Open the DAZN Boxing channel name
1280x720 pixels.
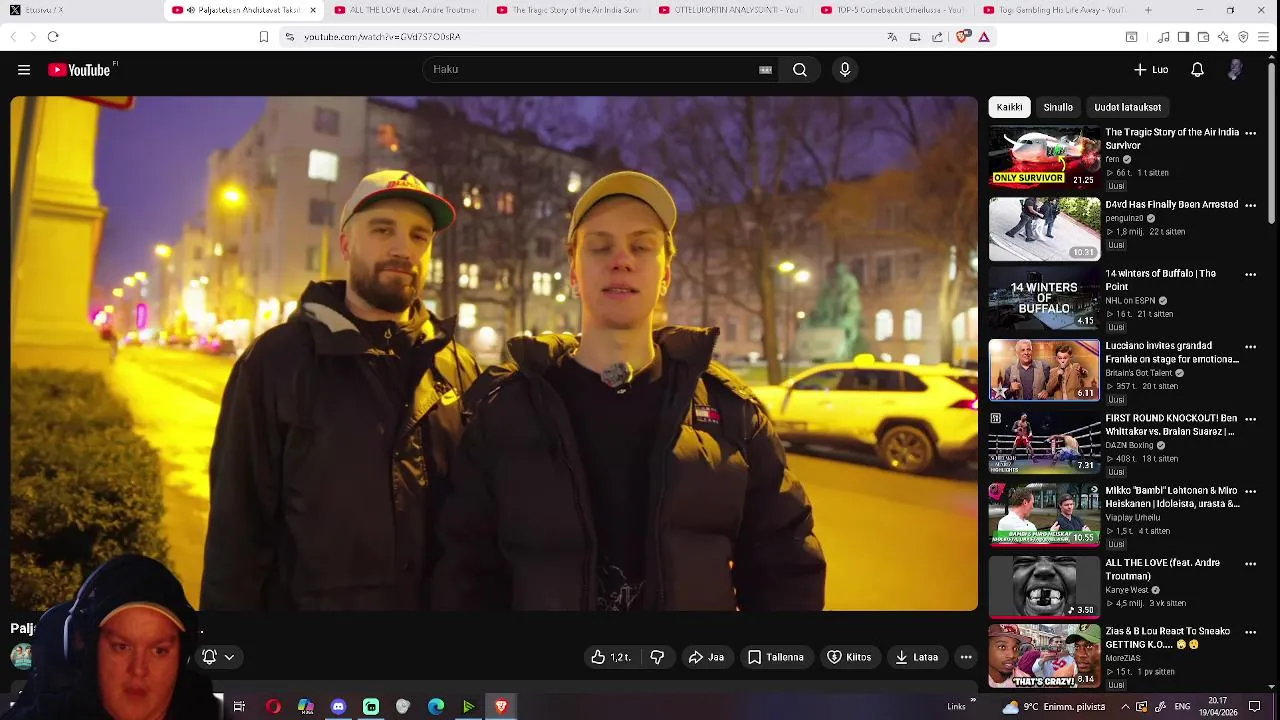(1130, 445)
